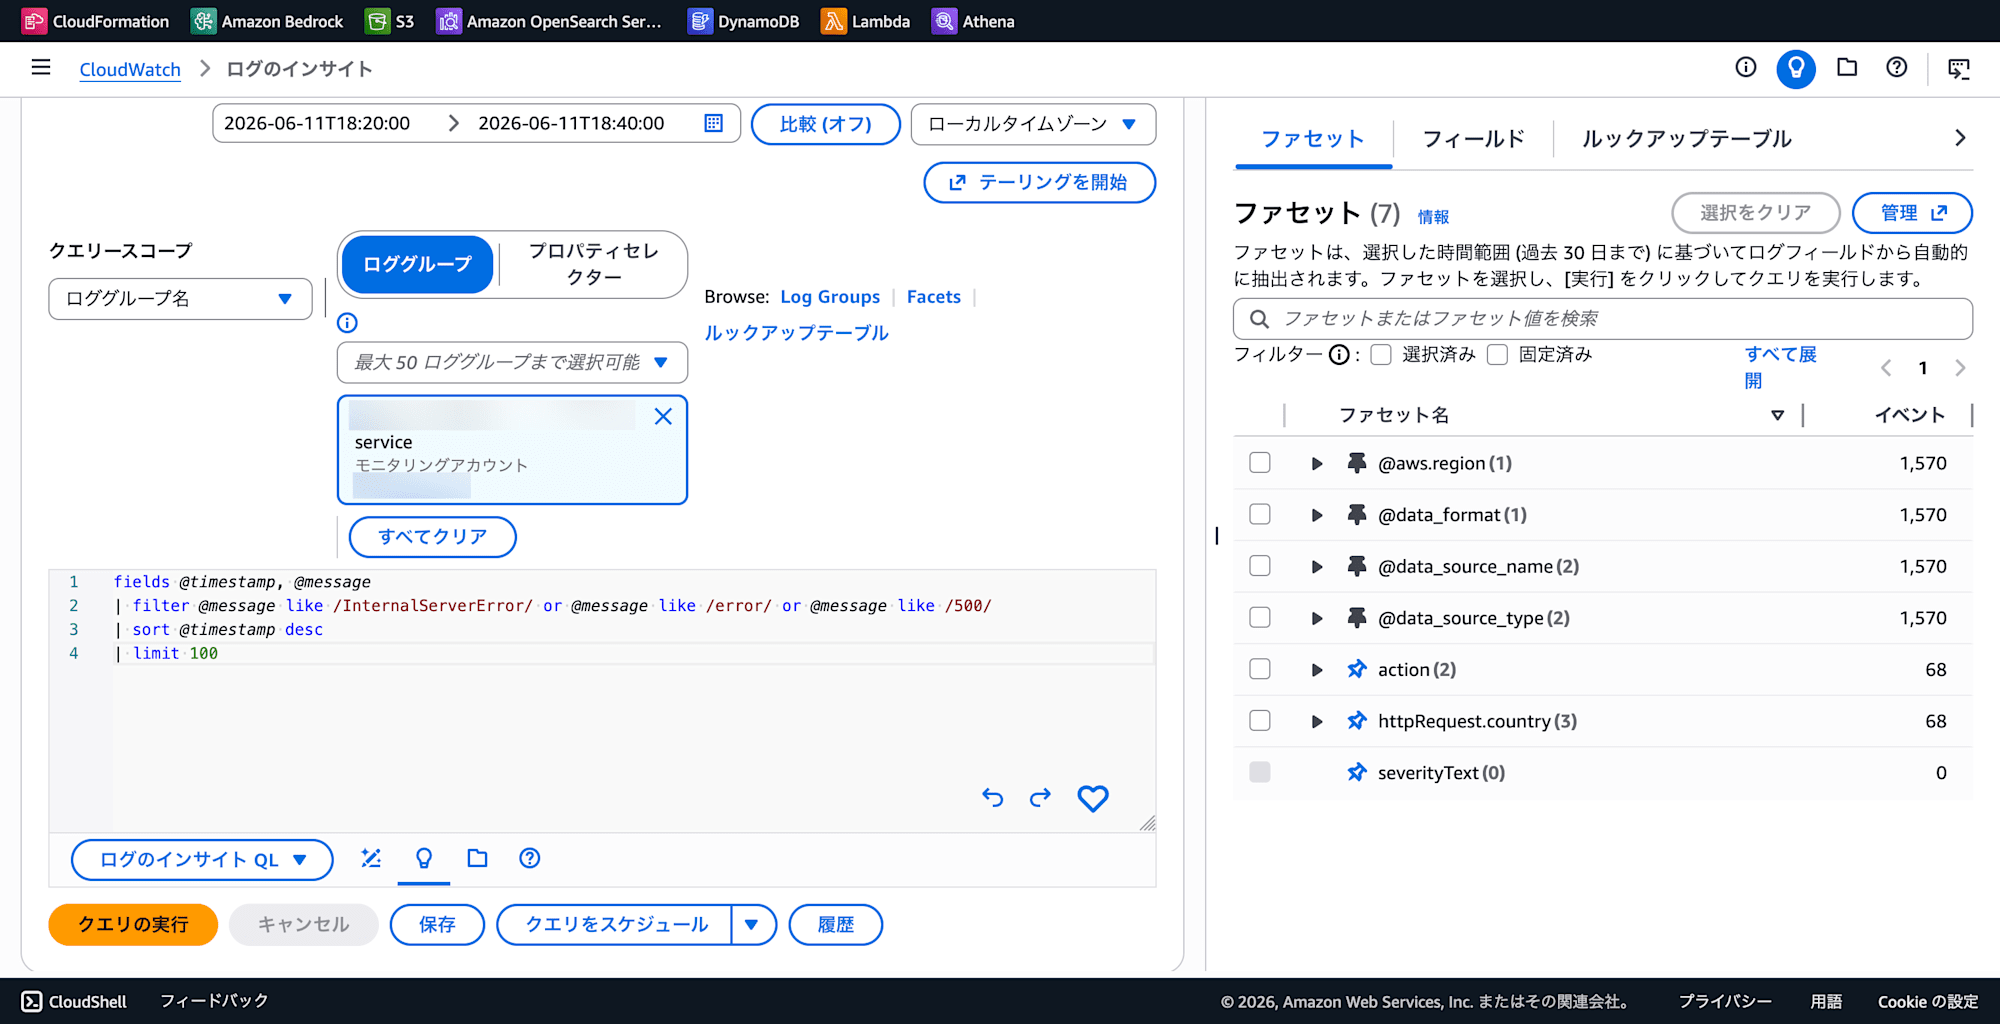The width and height of the screenshot is (2000, 1024).
Task: Switch to ルックアップテーブル tab
Action: point(1686,139)
